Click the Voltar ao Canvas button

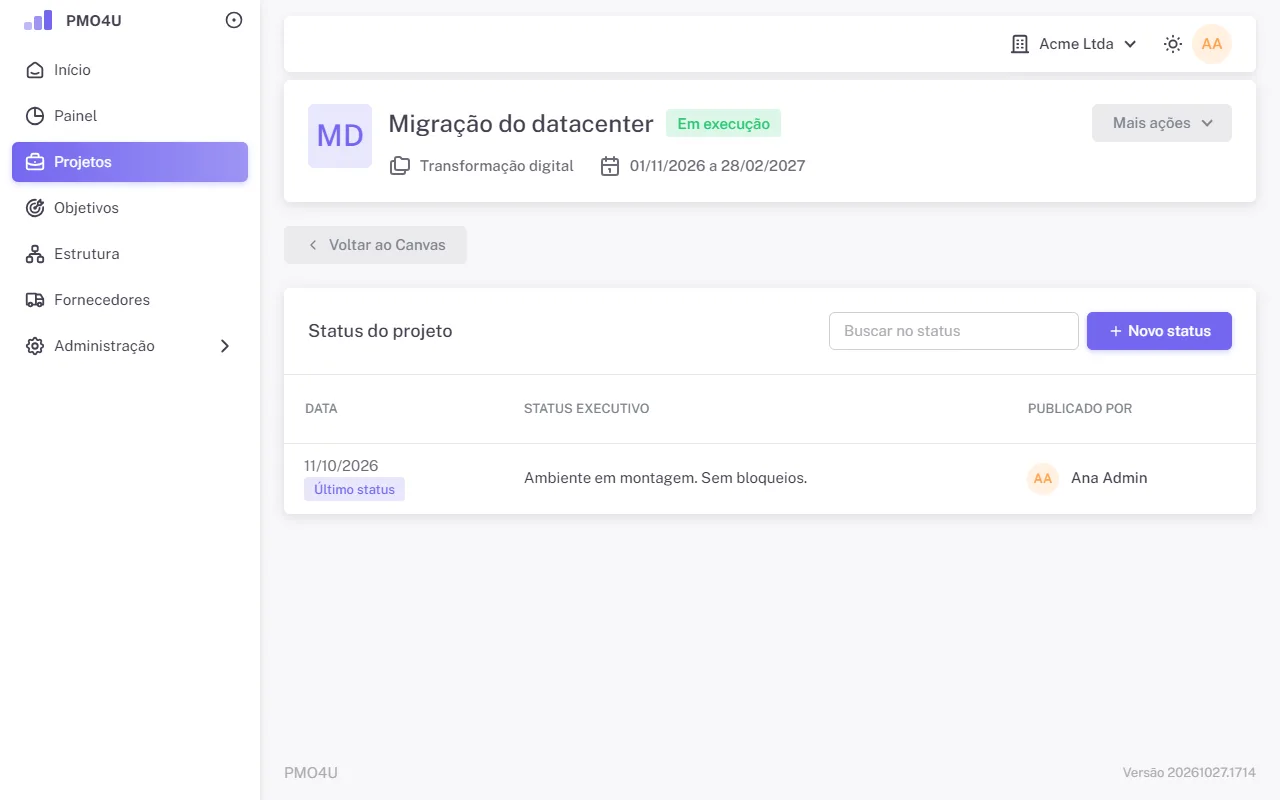(375, 245)
